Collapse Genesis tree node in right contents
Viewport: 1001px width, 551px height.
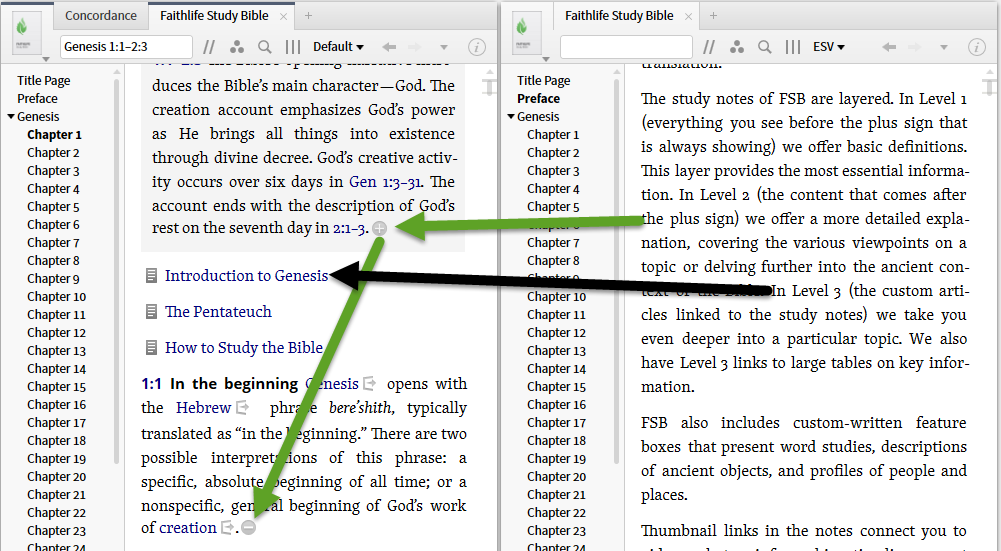click(x=511, y=117)
